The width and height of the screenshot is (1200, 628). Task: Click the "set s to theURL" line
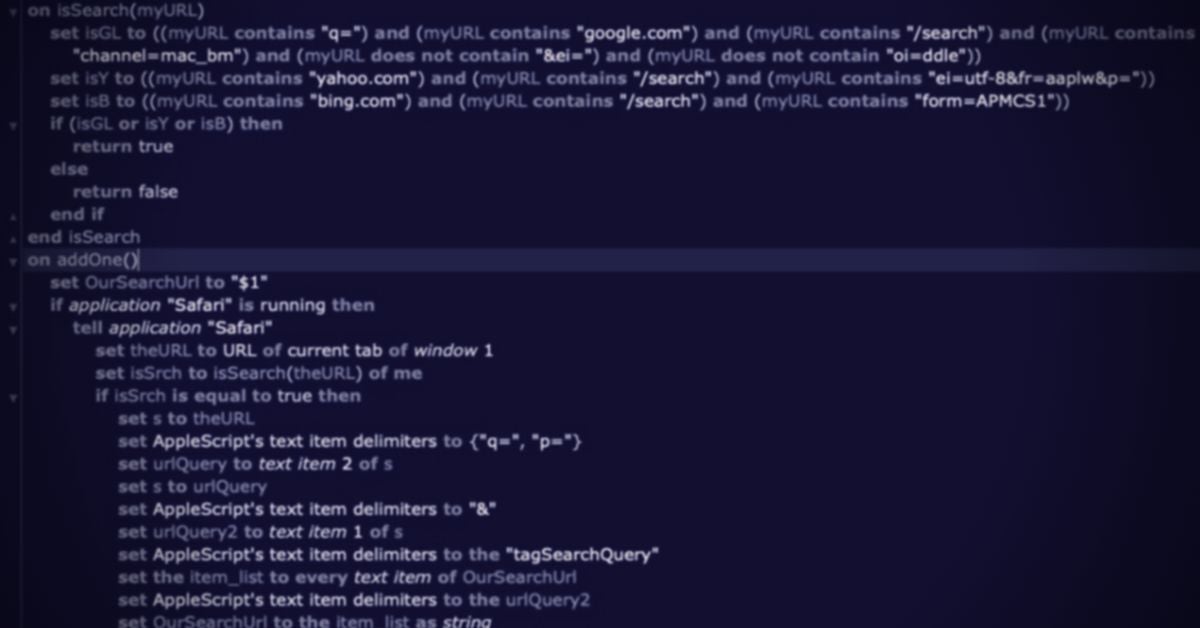[186, 419]
